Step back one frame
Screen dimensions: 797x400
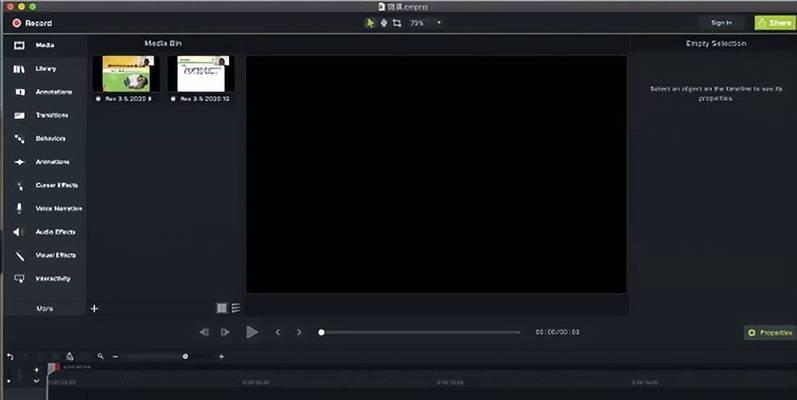(x=204, y=332)
